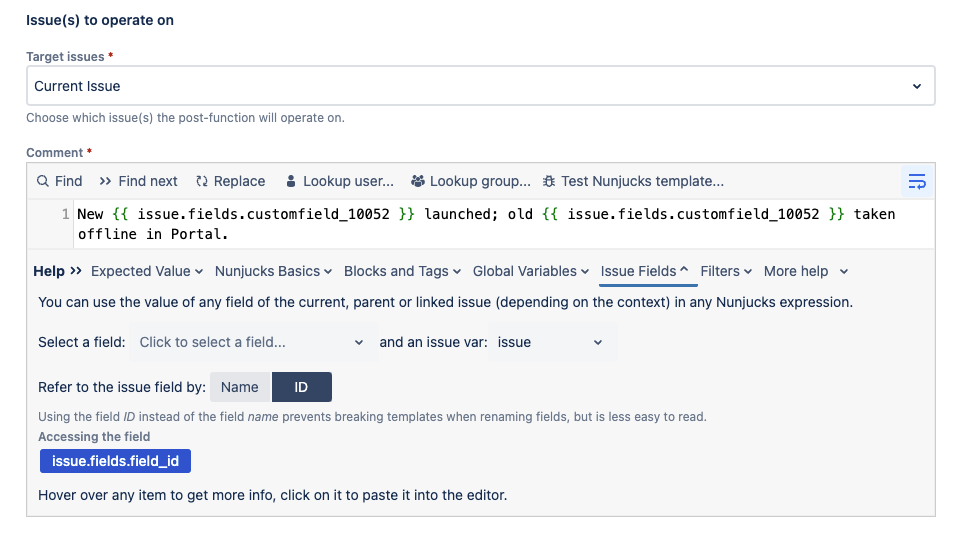Select refer to field by Name
The height and width of the screenshot is (545, 966).
[240, 387]
